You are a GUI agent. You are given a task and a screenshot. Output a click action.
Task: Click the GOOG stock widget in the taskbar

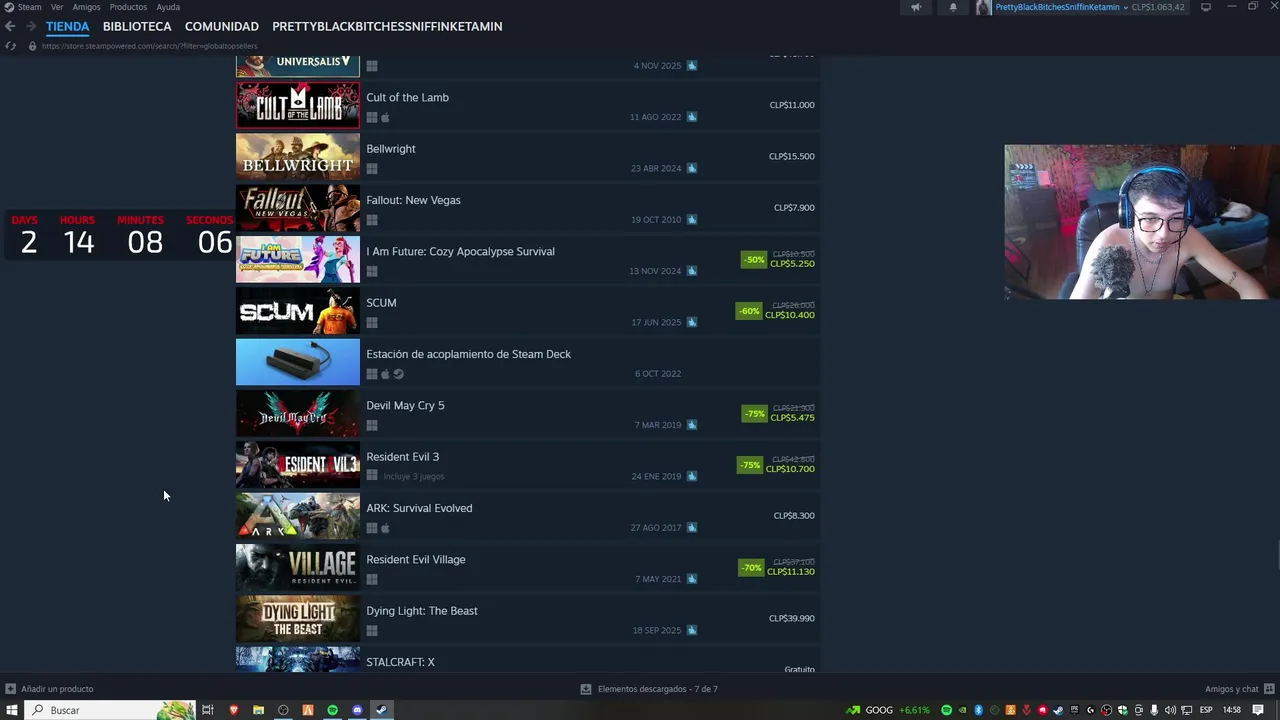tap(888, 710)
